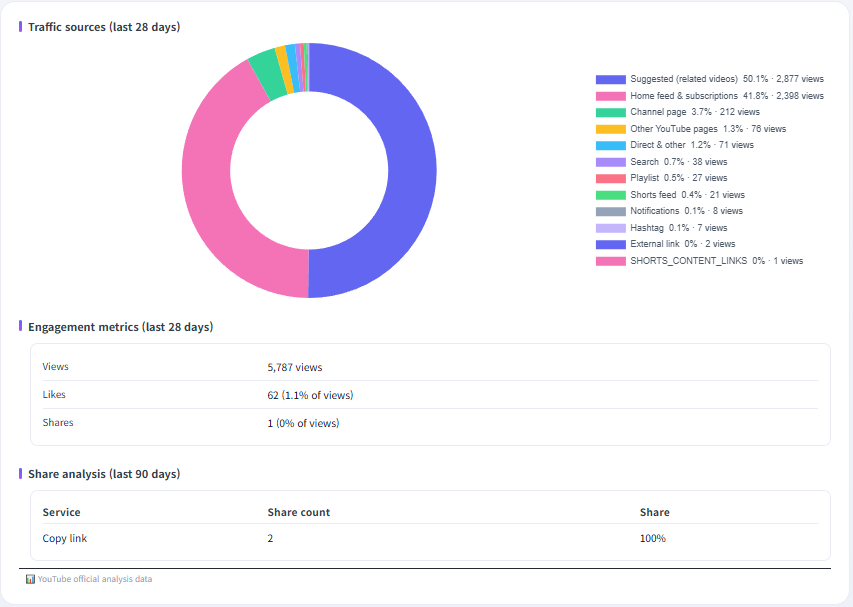
Task: Click 'Direct & other 1.2% · 71 views'
Action: pyautogui.click(x=692, y=145)
